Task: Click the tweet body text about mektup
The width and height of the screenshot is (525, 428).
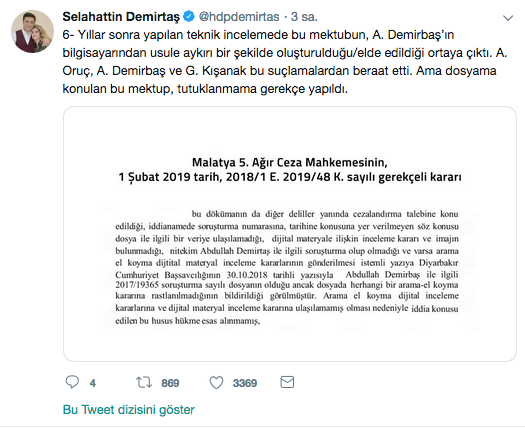Action: click(x=285, y=62)
